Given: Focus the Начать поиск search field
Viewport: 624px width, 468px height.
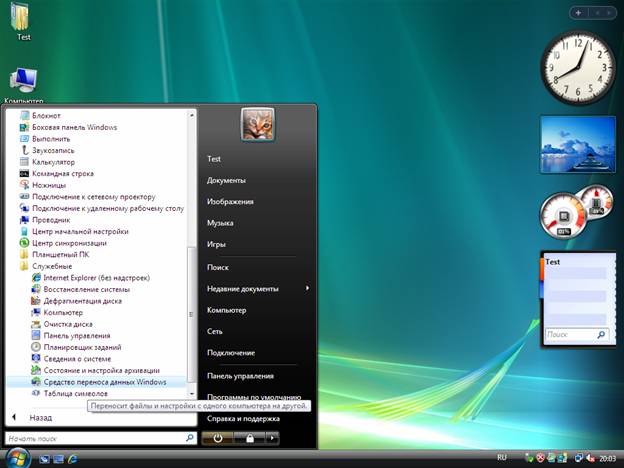Looking at the screenshot, I should 101,438.
